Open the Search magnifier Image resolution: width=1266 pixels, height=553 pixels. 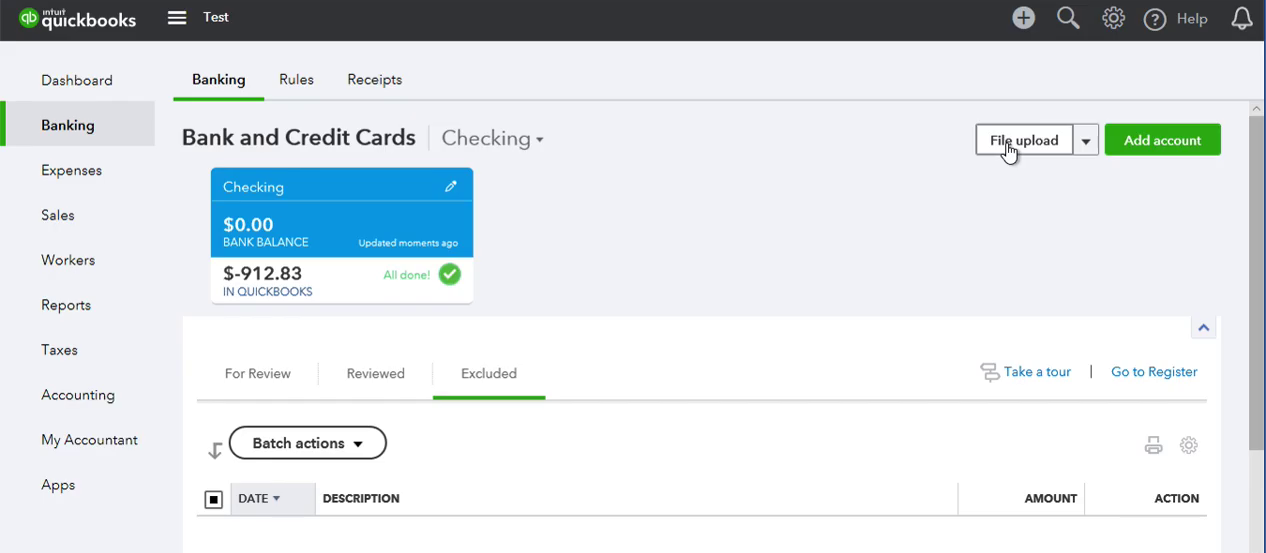pyautogui.click(x=1068, y=18)
